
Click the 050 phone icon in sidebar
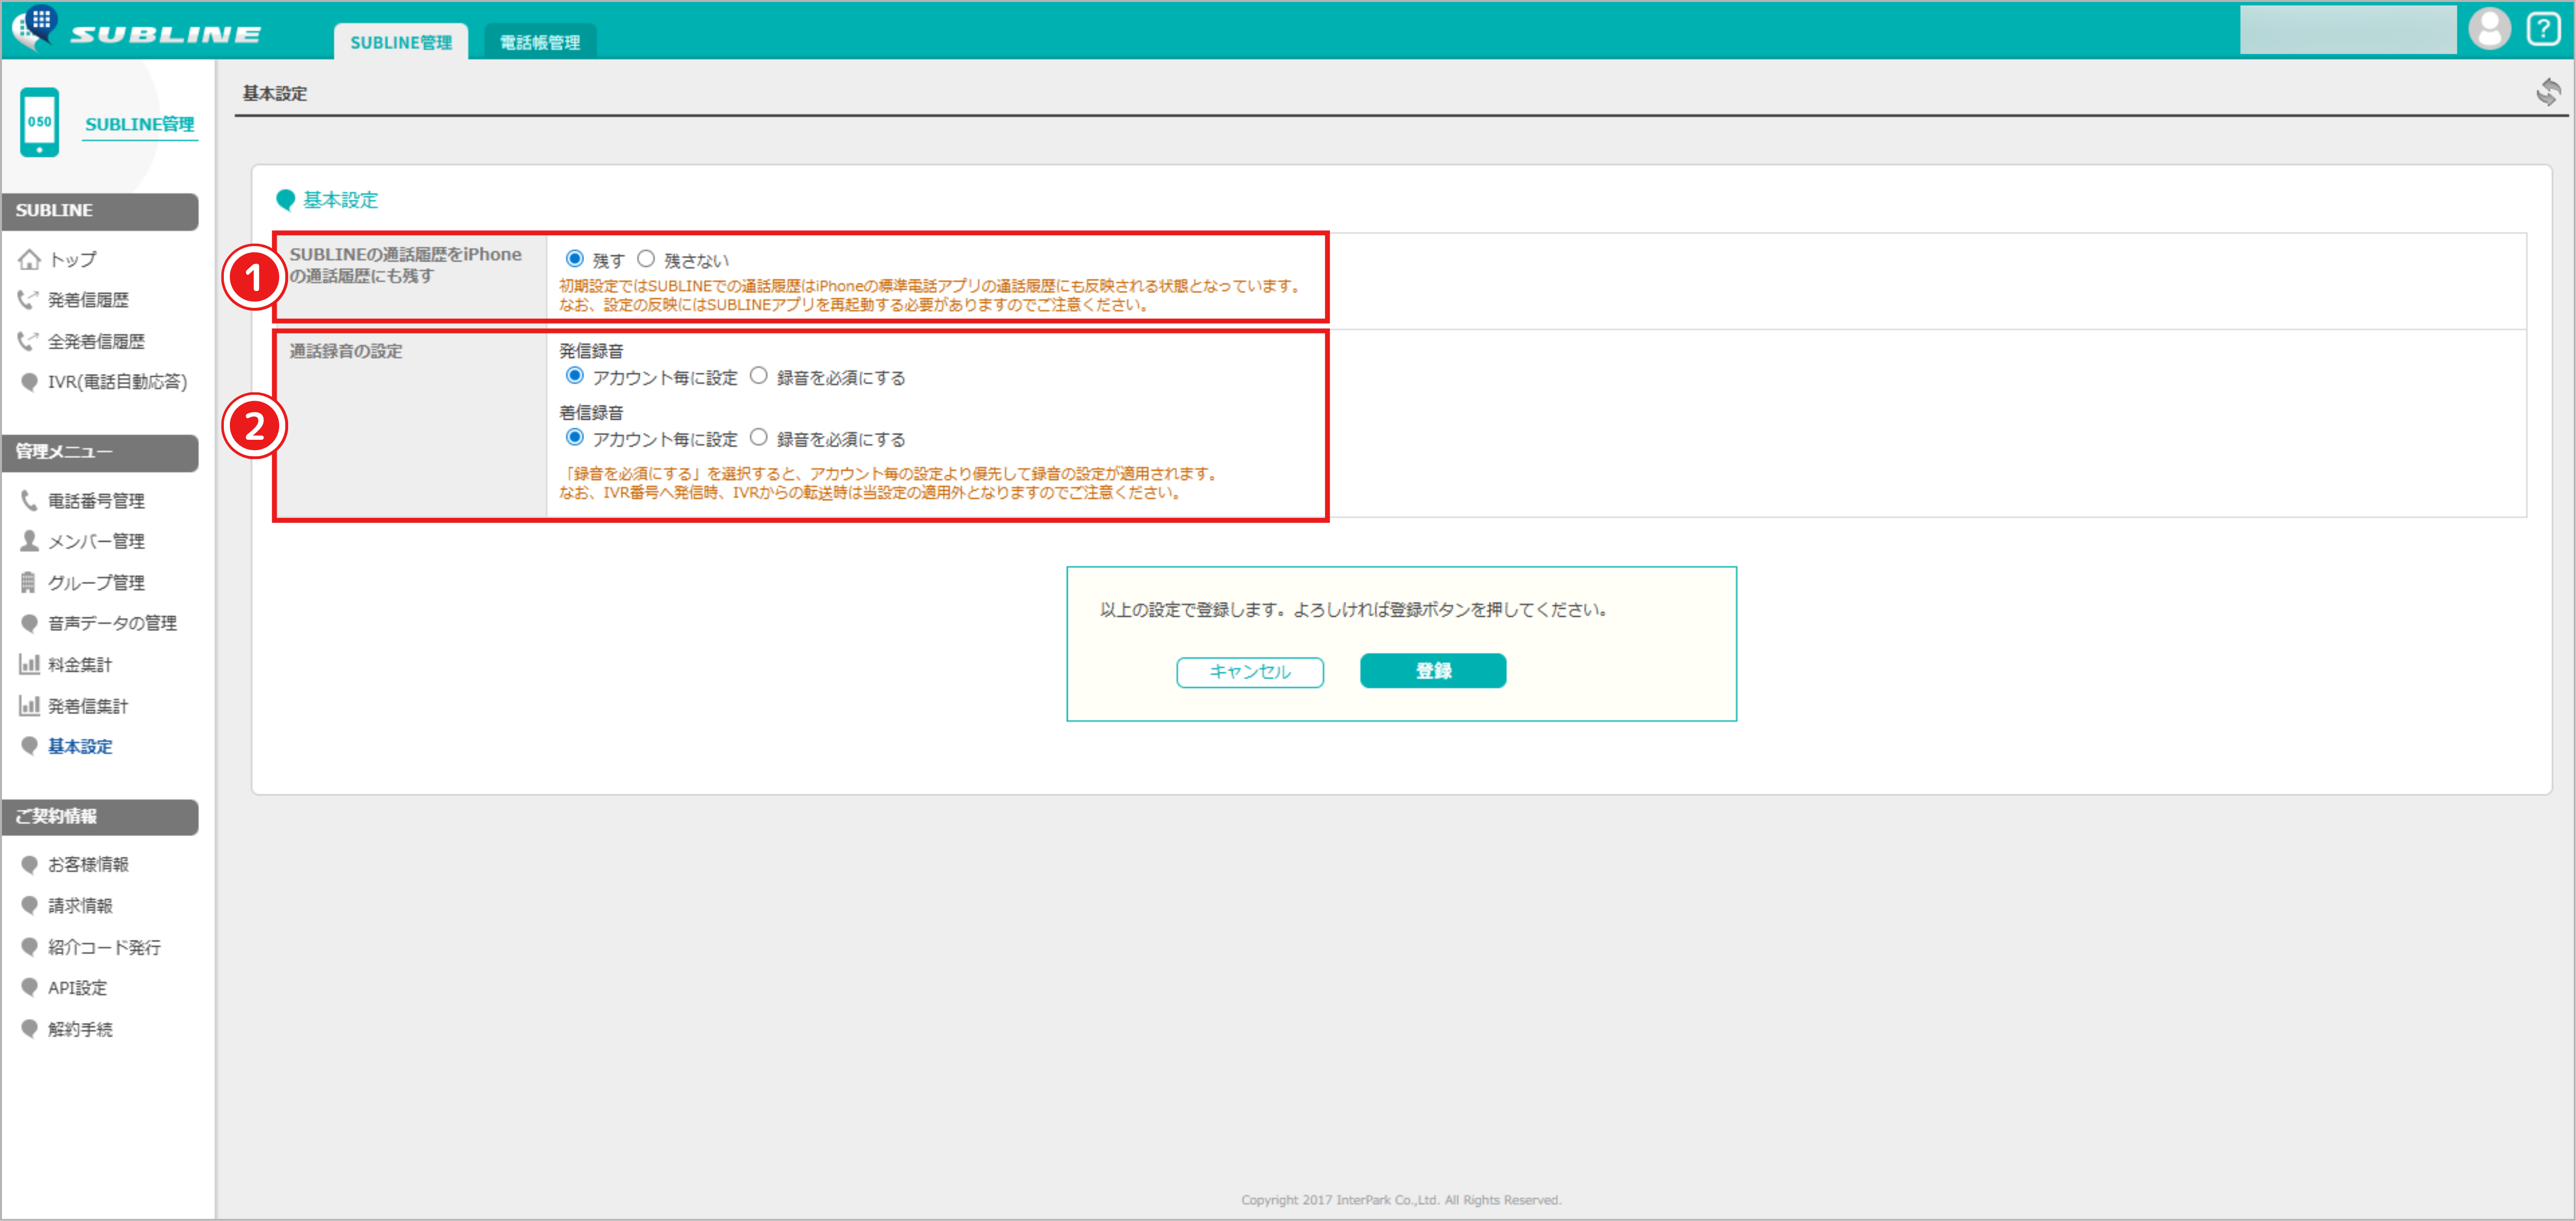coord(40,122)
